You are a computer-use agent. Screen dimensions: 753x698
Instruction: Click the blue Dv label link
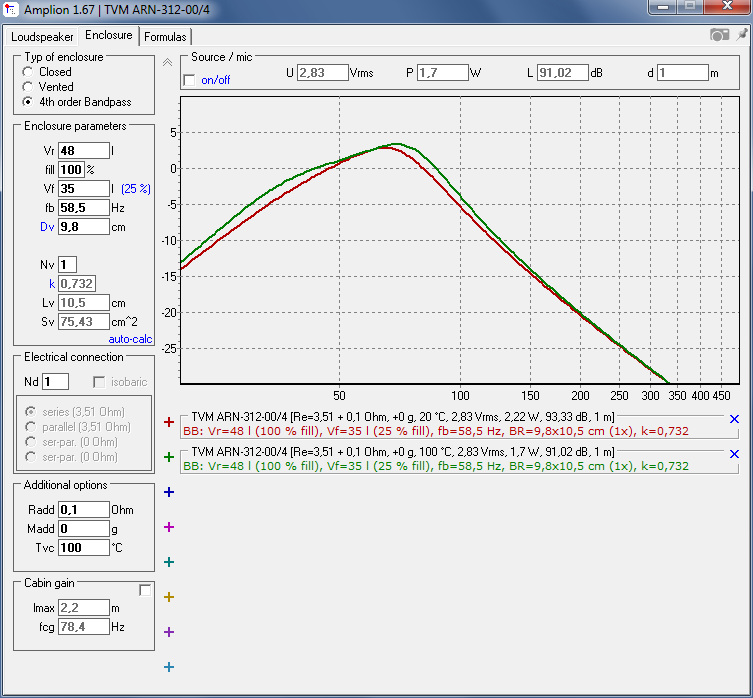[x=47, y=227]
